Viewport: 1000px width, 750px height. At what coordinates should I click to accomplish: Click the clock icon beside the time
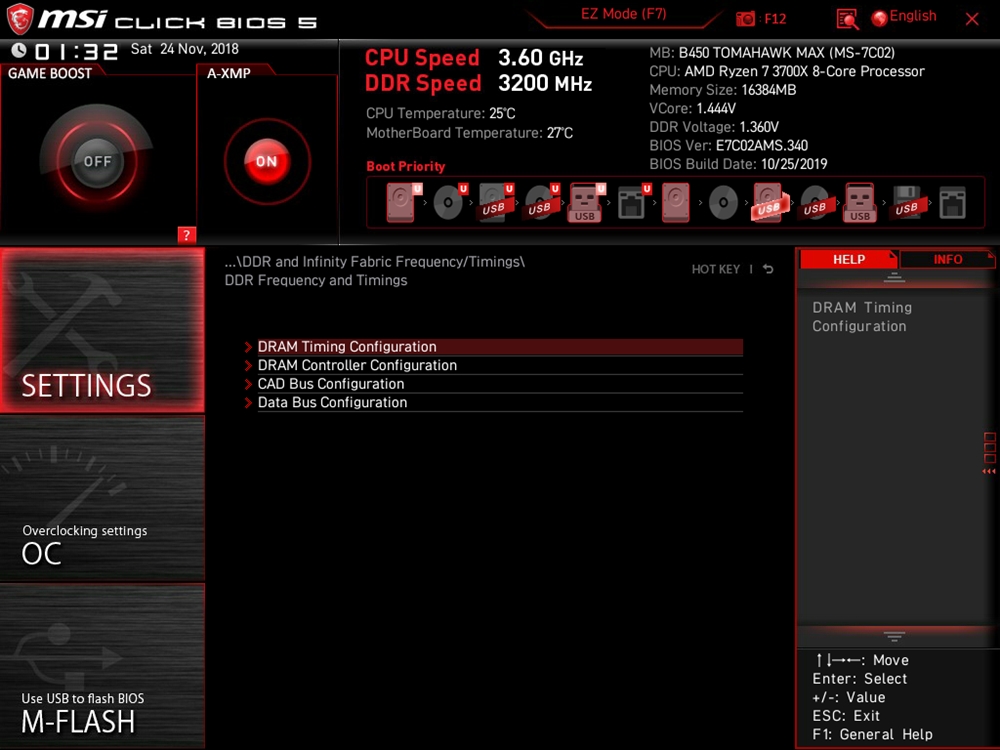tap(19, 50)
